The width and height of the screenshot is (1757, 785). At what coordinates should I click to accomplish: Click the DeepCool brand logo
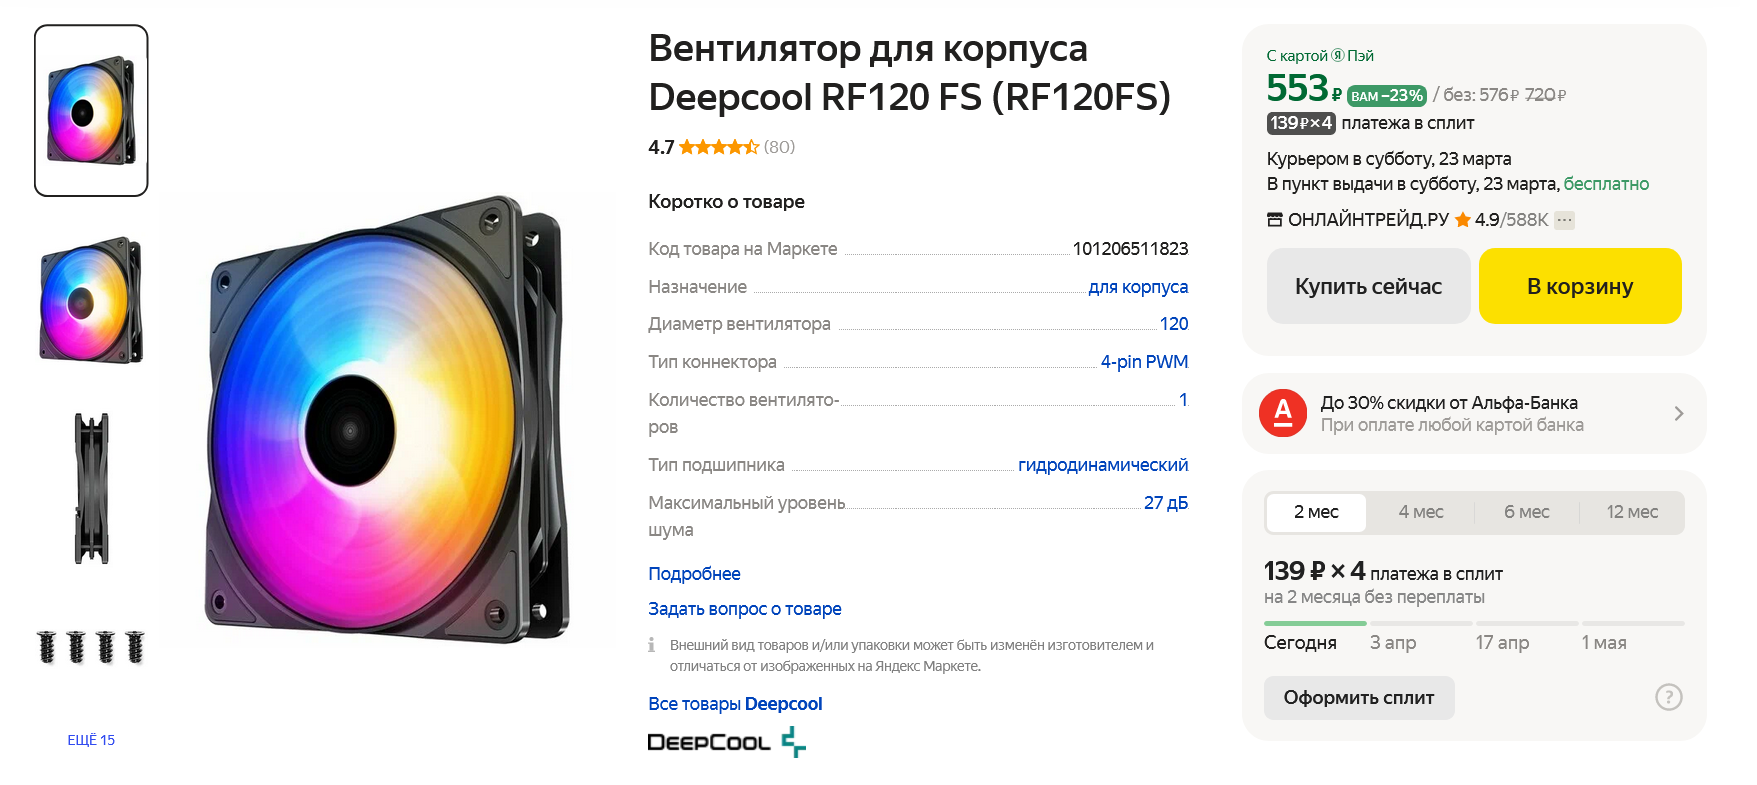coord(727,742)
